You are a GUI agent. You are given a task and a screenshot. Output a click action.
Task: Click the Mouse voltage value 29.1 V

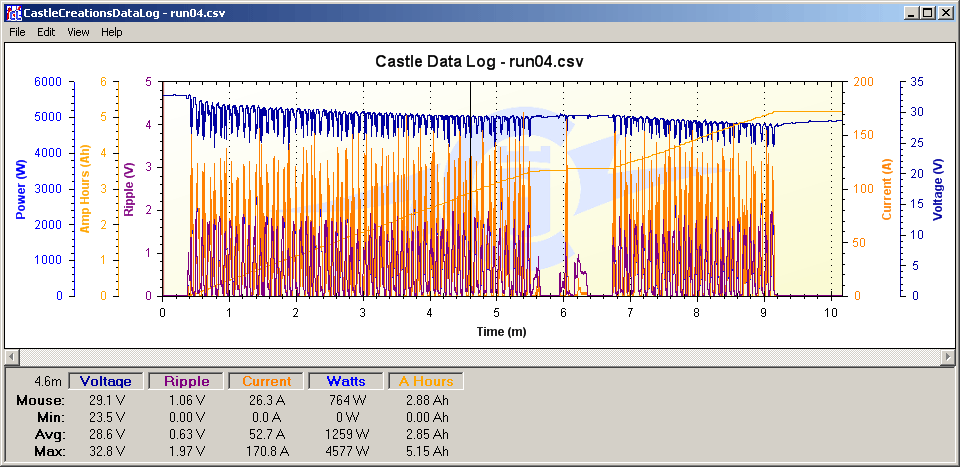106,401
